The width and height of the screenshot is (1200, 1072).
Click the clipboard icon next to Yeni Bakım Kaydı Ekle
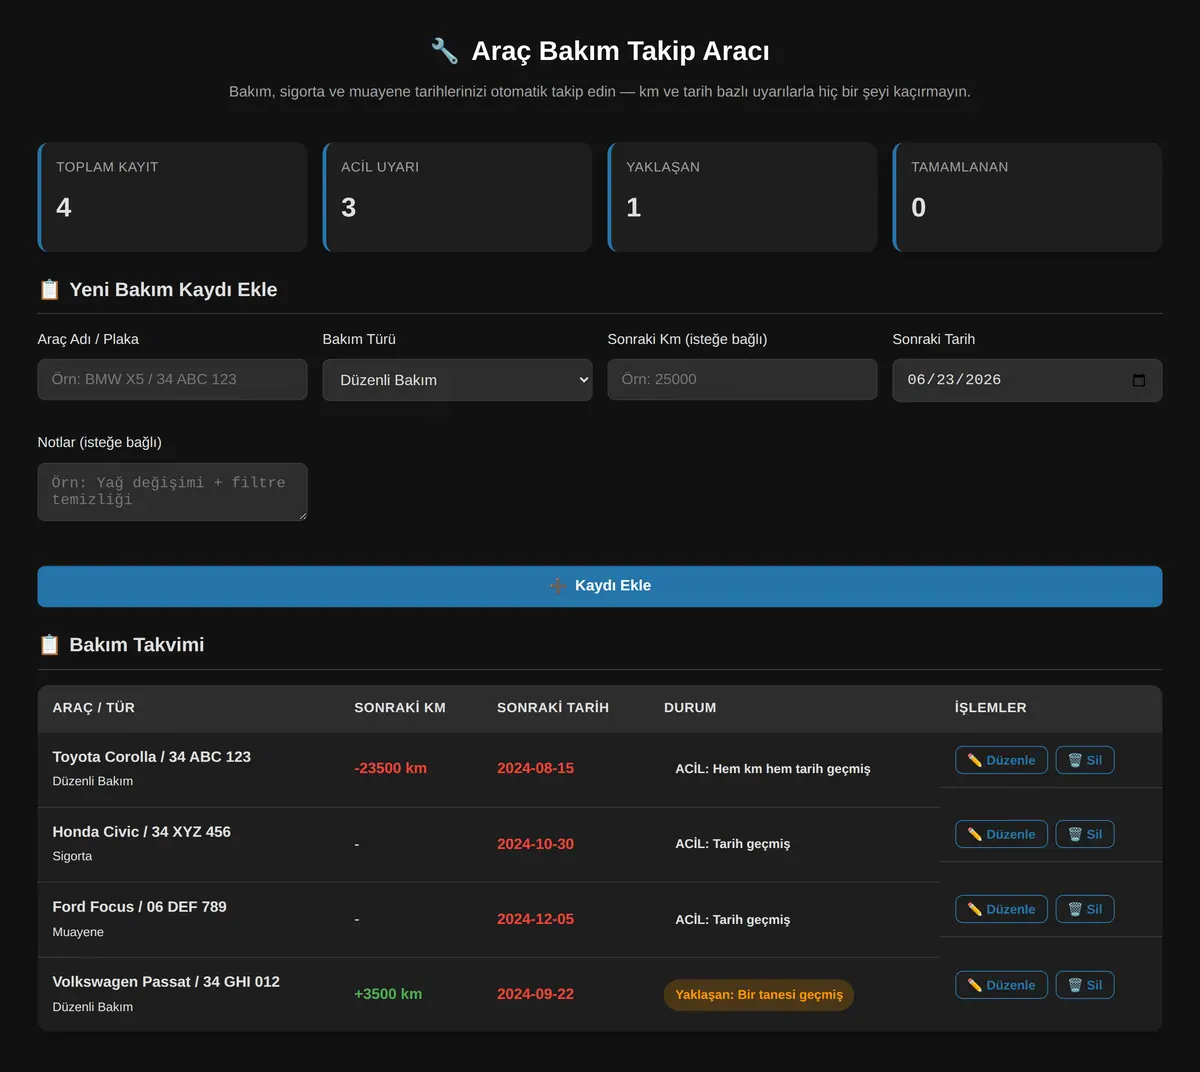(49, 290)
